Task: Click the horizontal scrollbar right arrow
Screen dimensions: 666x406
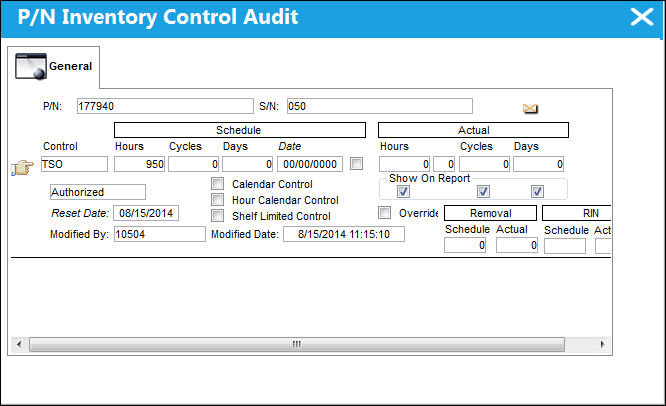Action: pyautogui.click(x=602, y=344)
